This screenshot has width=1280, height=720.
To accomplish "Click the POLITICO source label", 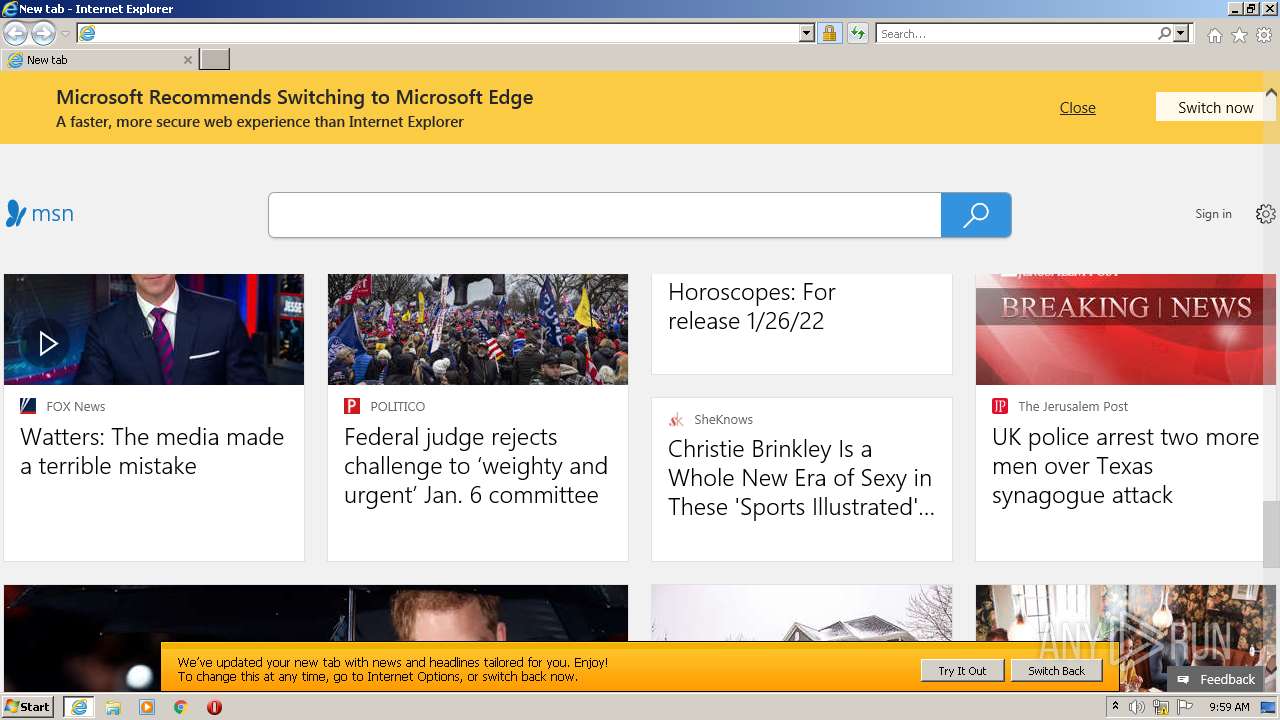I will click(x=397, y=406).
